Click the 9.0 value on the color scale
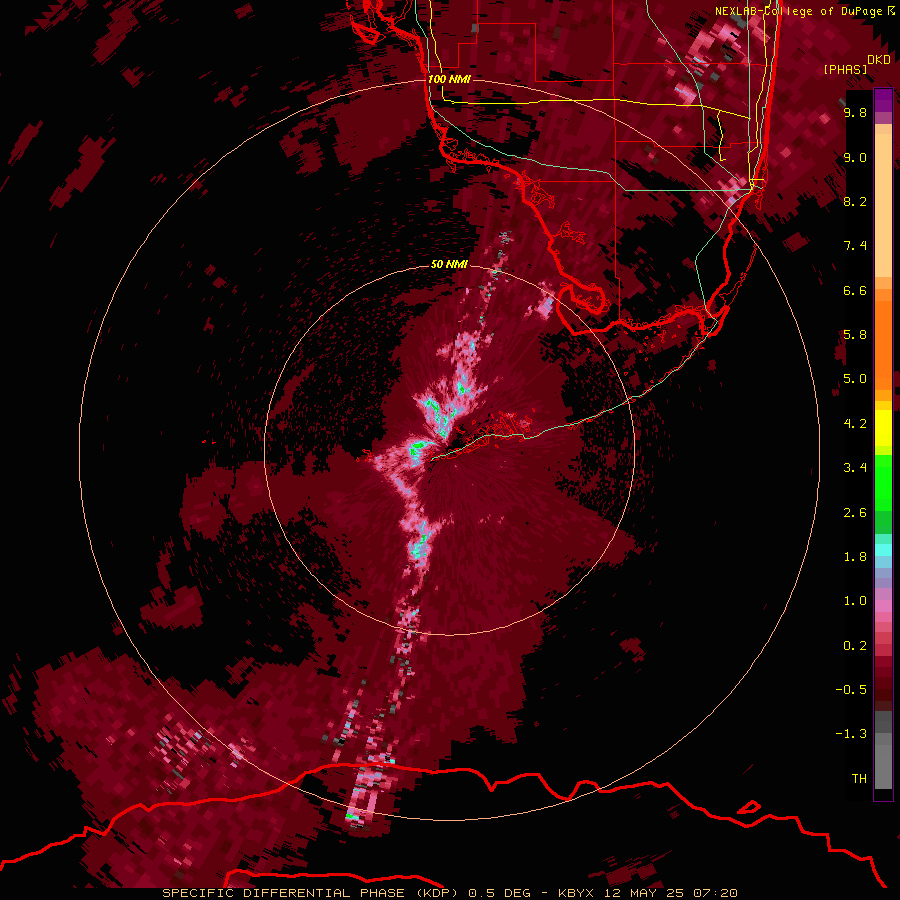900x900 pixels. [x=855, y=157]
